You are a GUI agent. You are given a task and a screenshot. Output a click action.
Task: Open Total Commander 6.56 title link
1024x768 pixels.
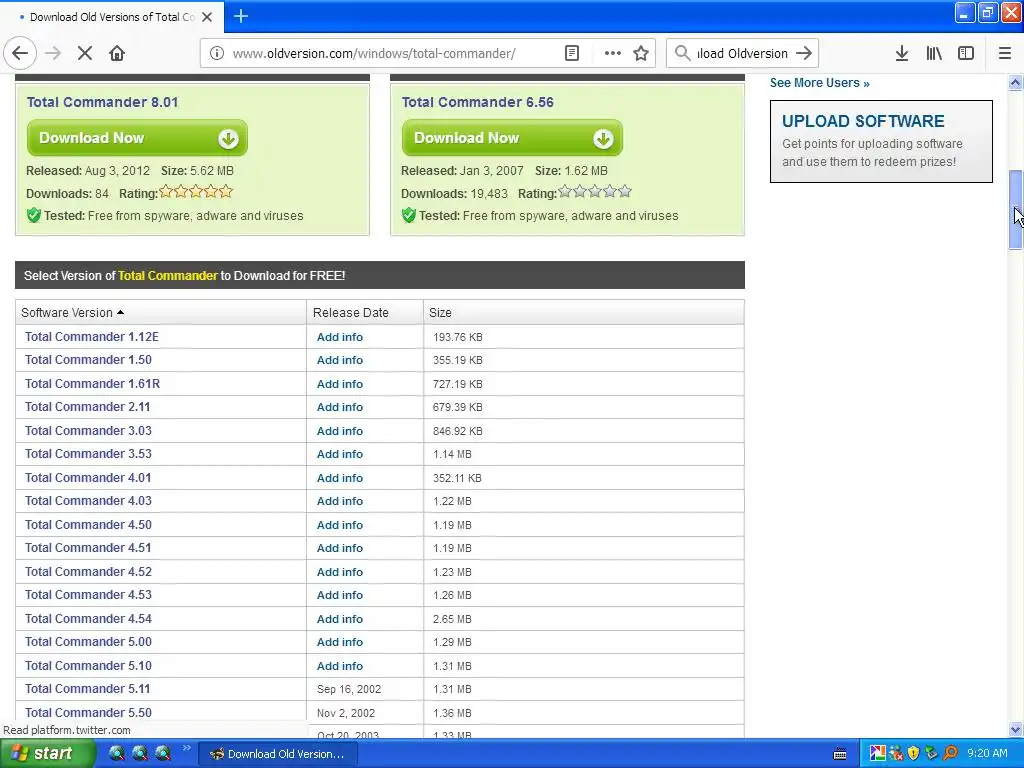click(x=477, y=102)
